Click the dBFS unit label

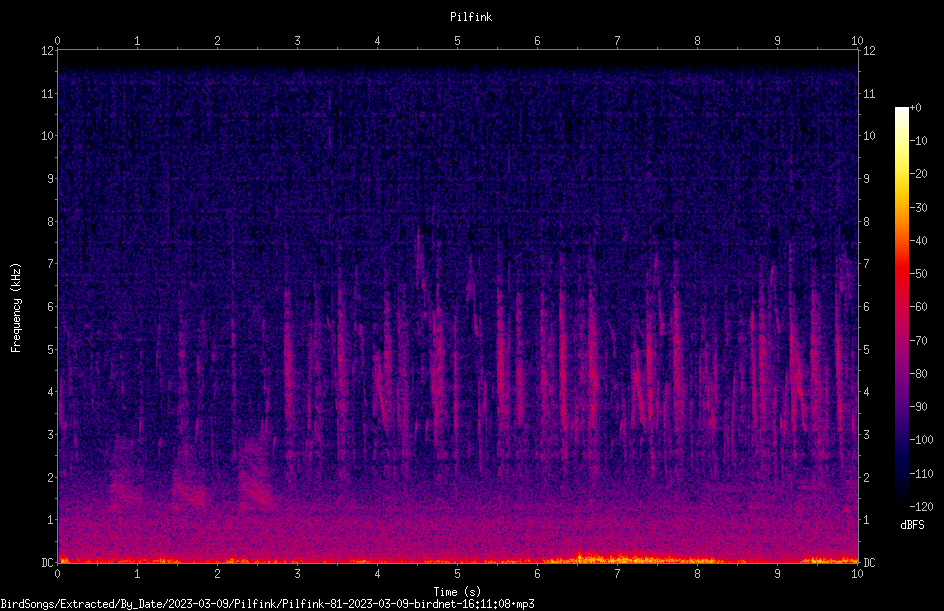click(912, 525)
